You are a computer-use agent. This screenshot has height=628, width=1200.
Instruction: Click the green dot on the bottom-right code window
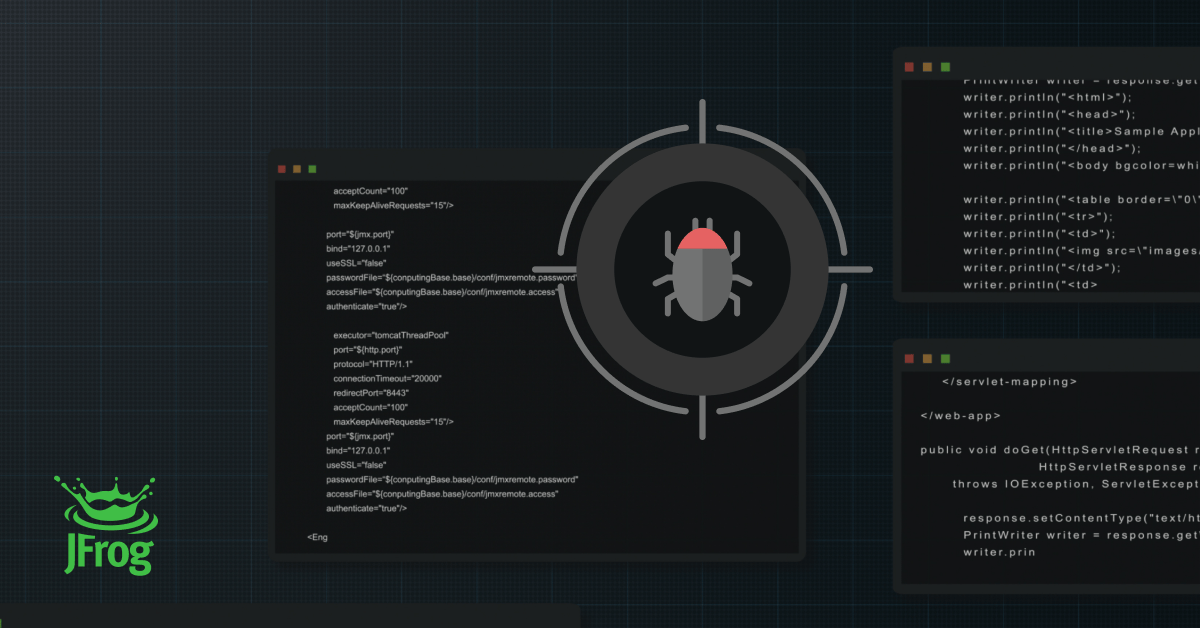945,358
